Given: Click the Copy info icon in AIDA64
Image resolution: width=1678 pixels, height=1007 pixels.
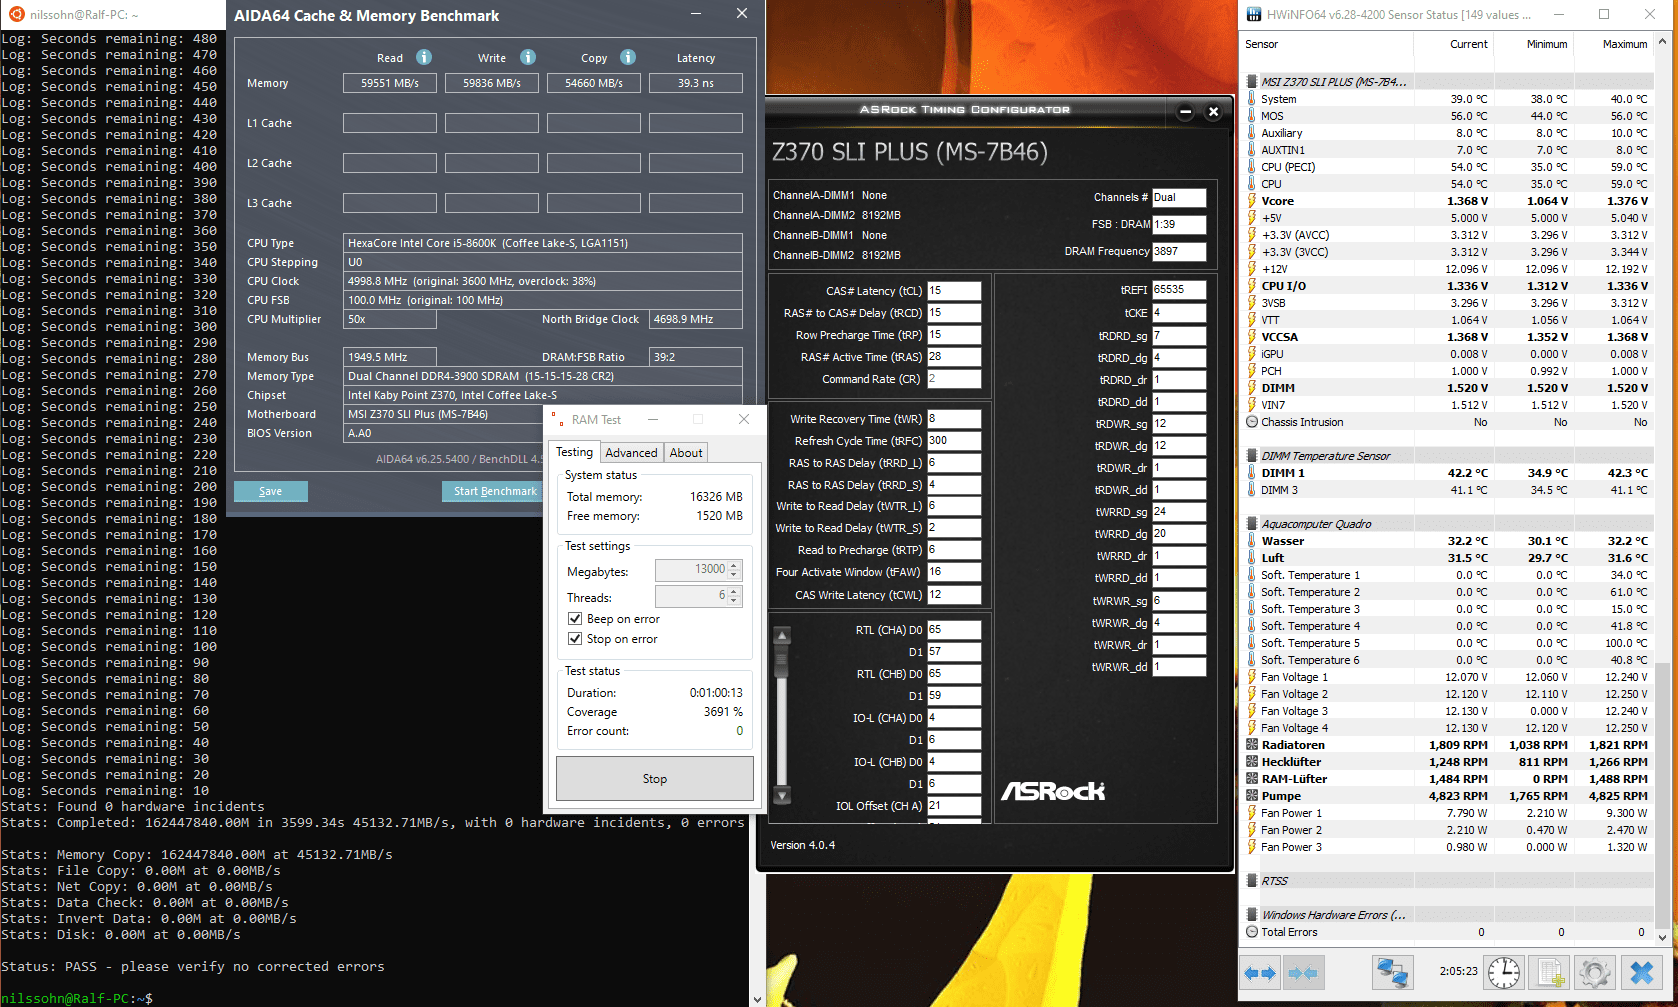Looking at the screenshot, I should click(628, 57).
